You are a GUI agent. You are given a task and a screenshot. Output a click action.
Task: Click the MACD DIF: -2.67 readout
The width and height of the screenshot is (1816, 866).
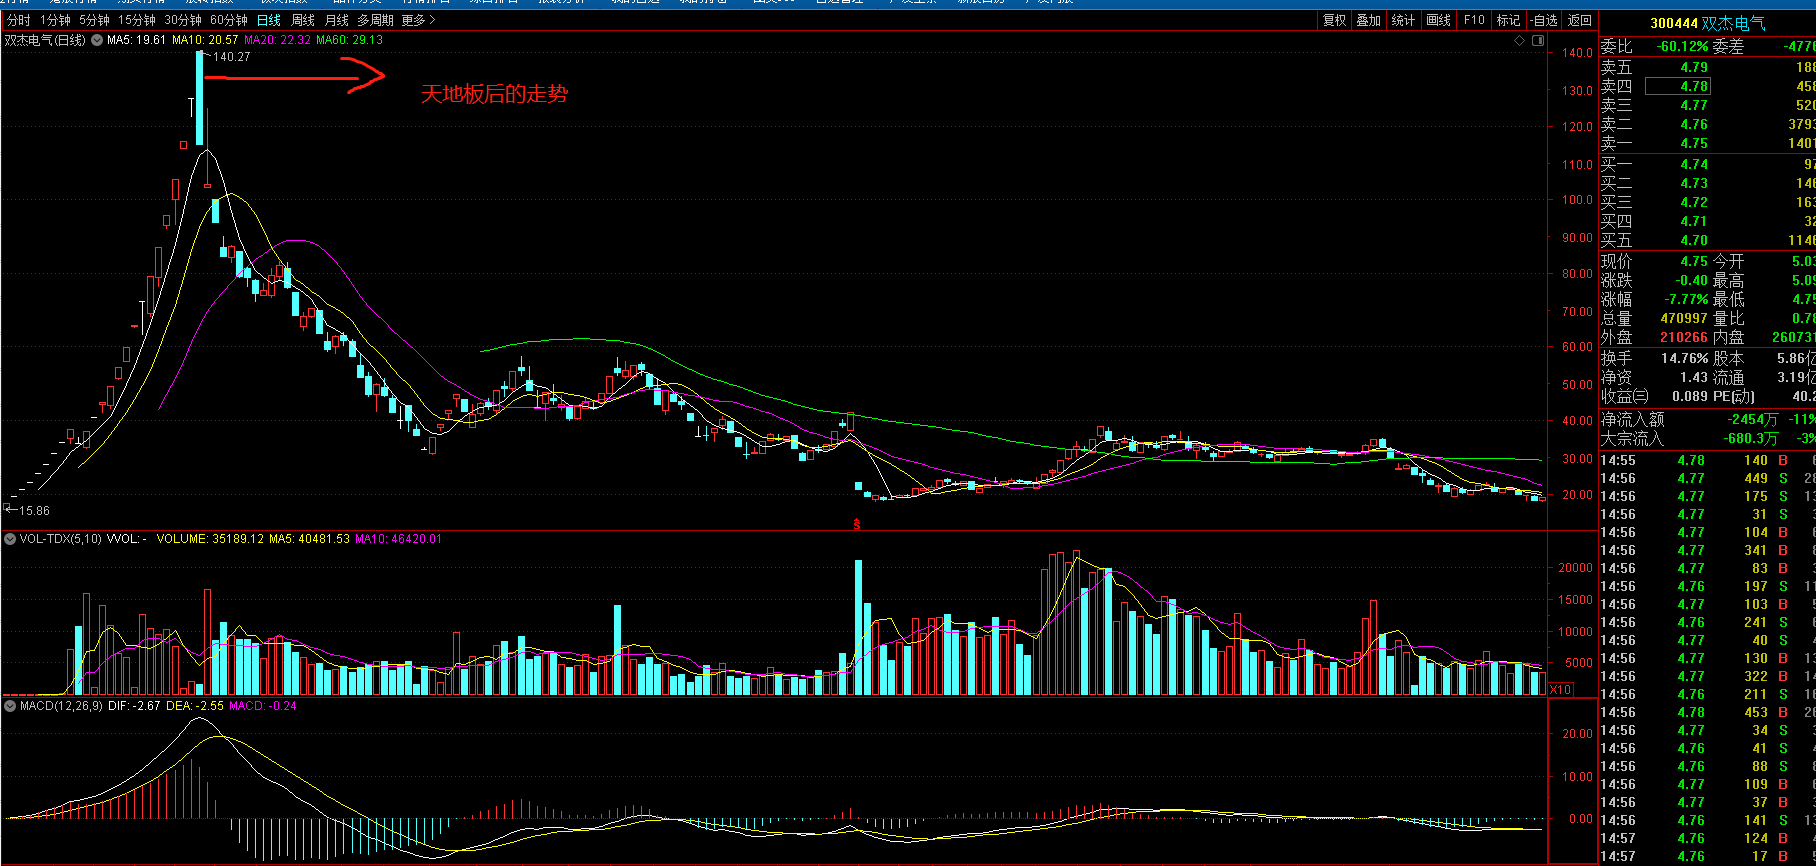136,706
